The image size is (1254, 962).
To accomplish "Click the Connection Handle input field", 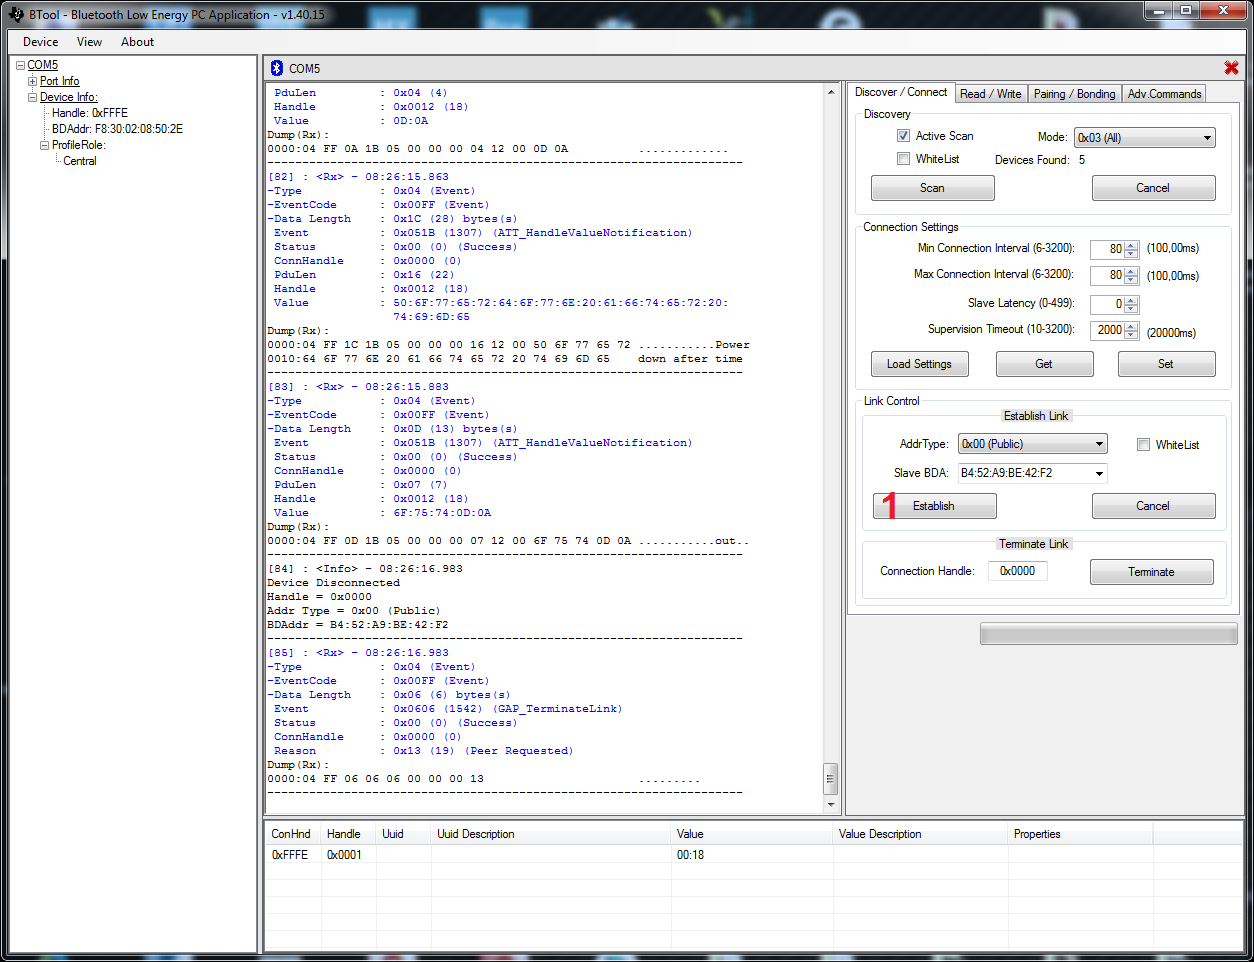I will (x=1018, y=571).
